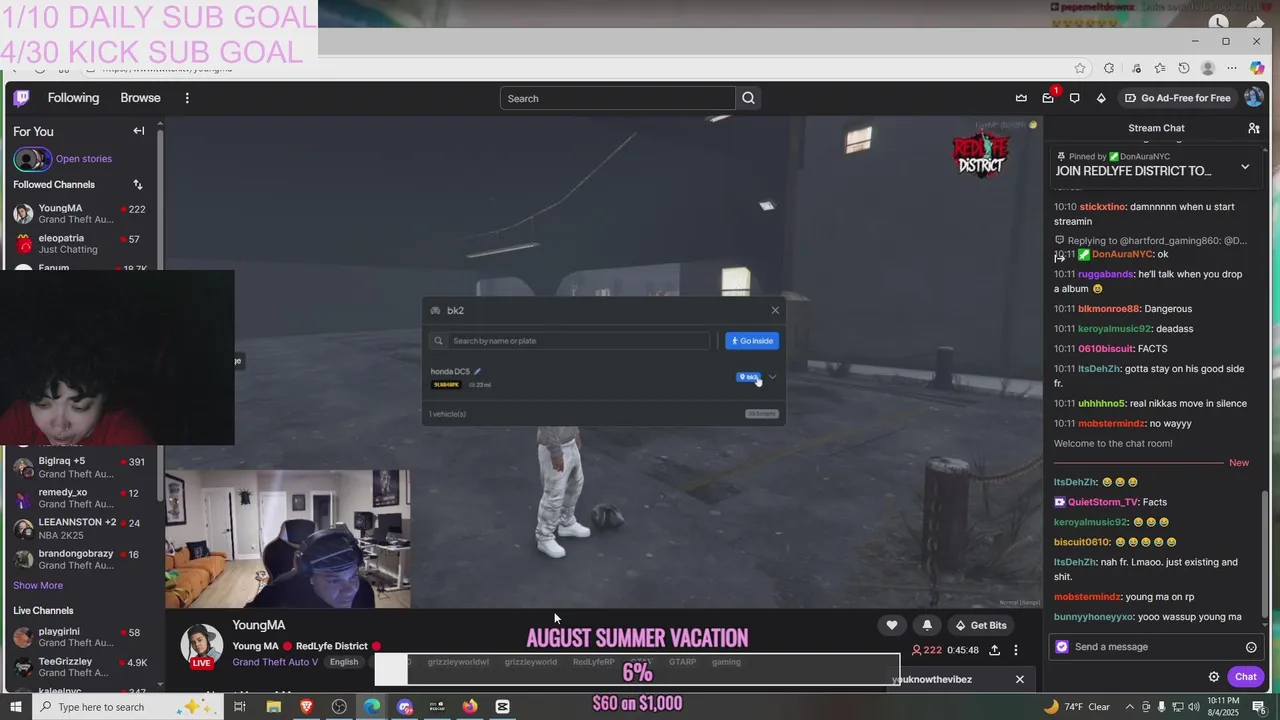Screen dimensions: 1280x720
Task: Click the Twitch search input
Action: coord(618,98)
